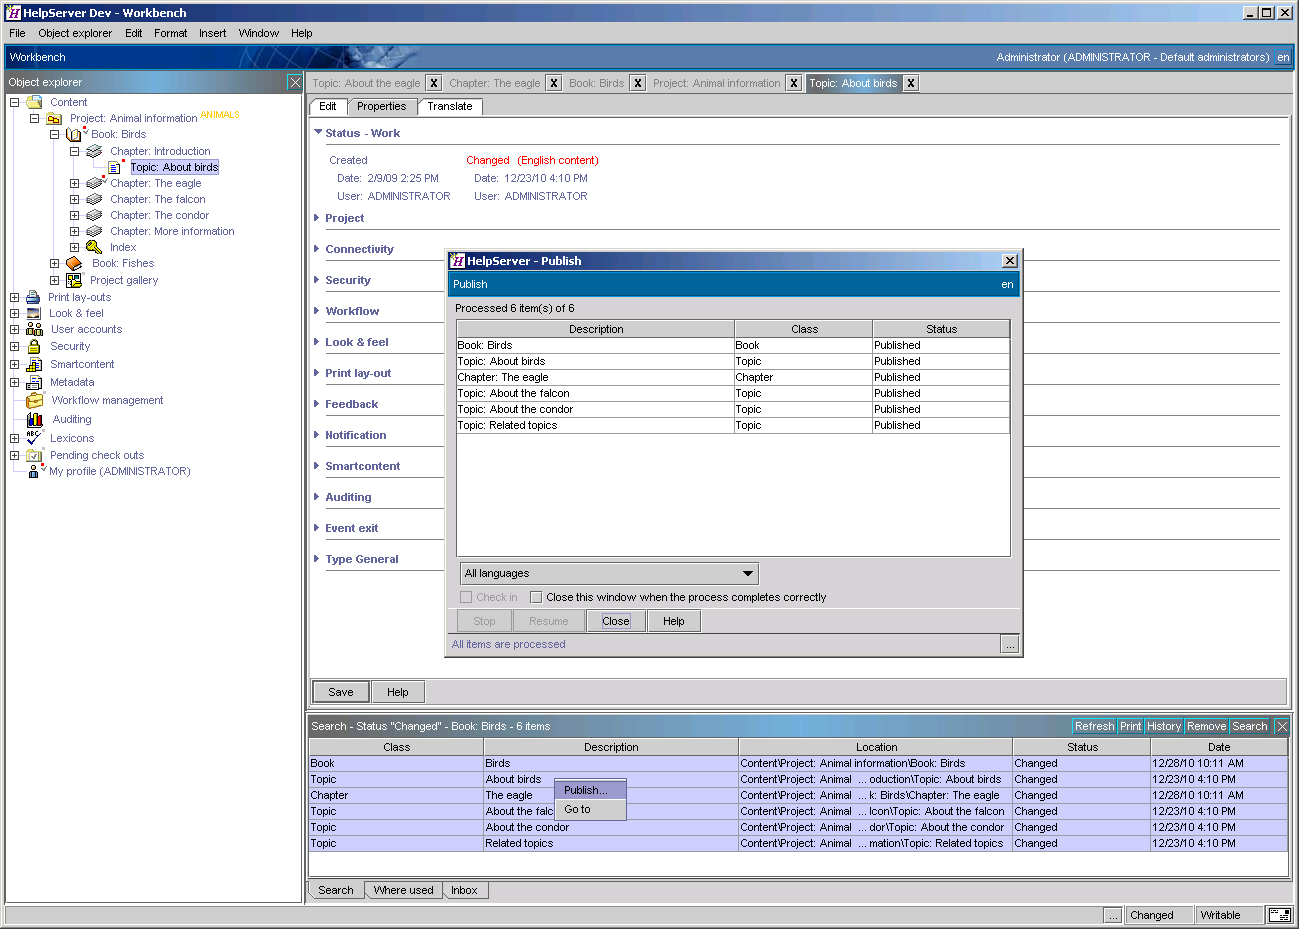This screenshot has height=929, width=1299.
Task: Click the User accounts people icon
Action: pyautogui.click(x=34, y=329)
